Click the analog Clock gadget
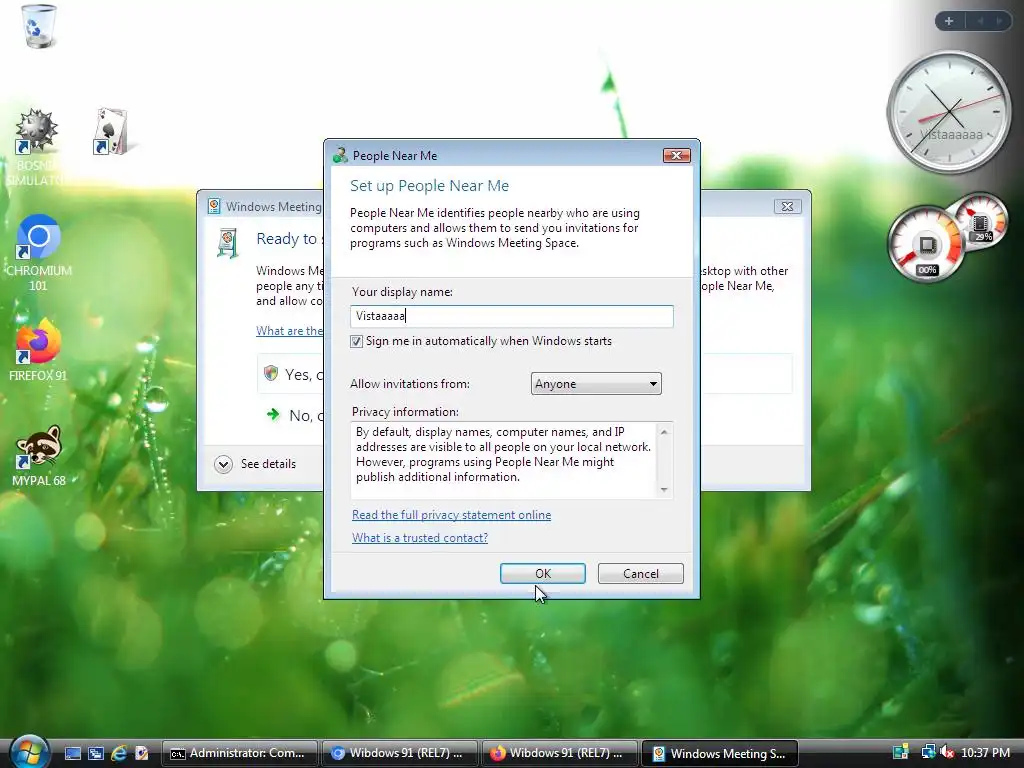 pyautogui.click(x=949, y=112)
